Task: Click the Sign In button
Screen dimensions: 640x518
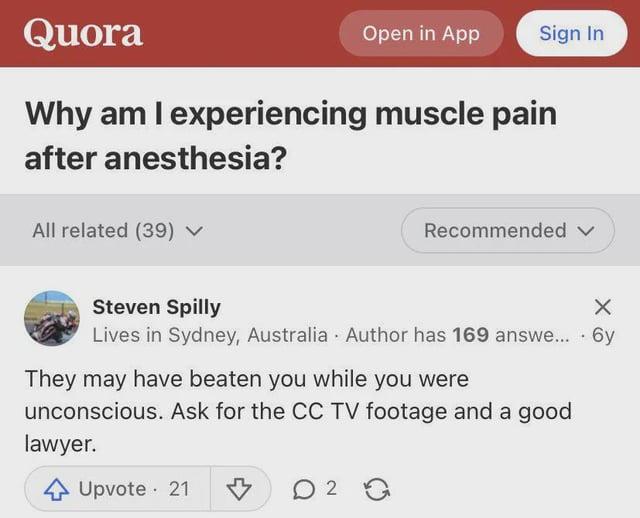Action: click(571, 33)
